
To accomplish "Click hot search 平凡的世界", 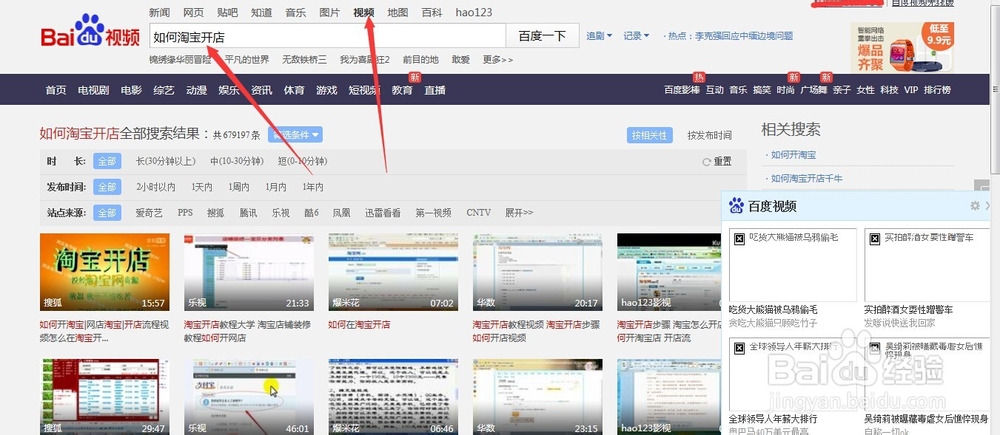I will point(247,59).
